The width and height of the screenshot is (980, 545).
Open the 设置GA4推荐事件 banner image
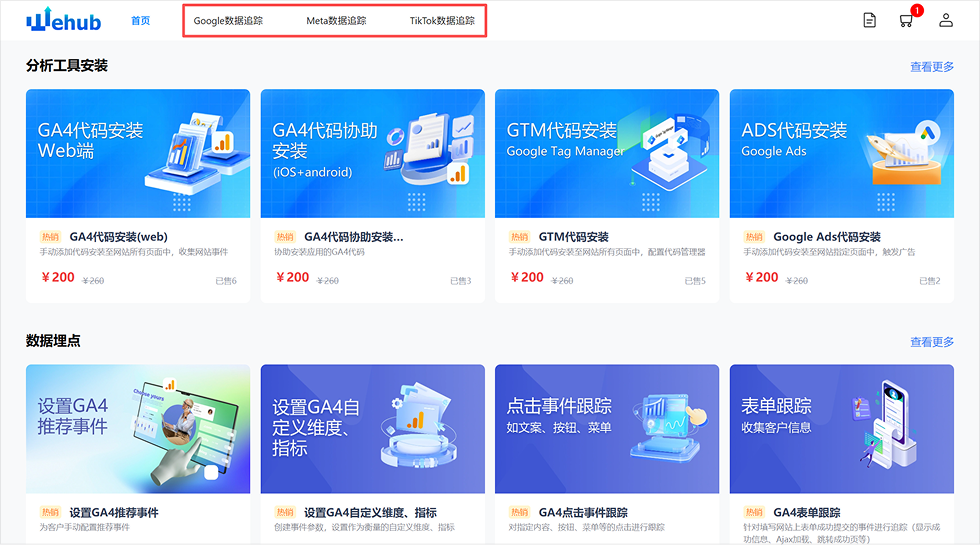pyautogui.click(x=138, y=428)
